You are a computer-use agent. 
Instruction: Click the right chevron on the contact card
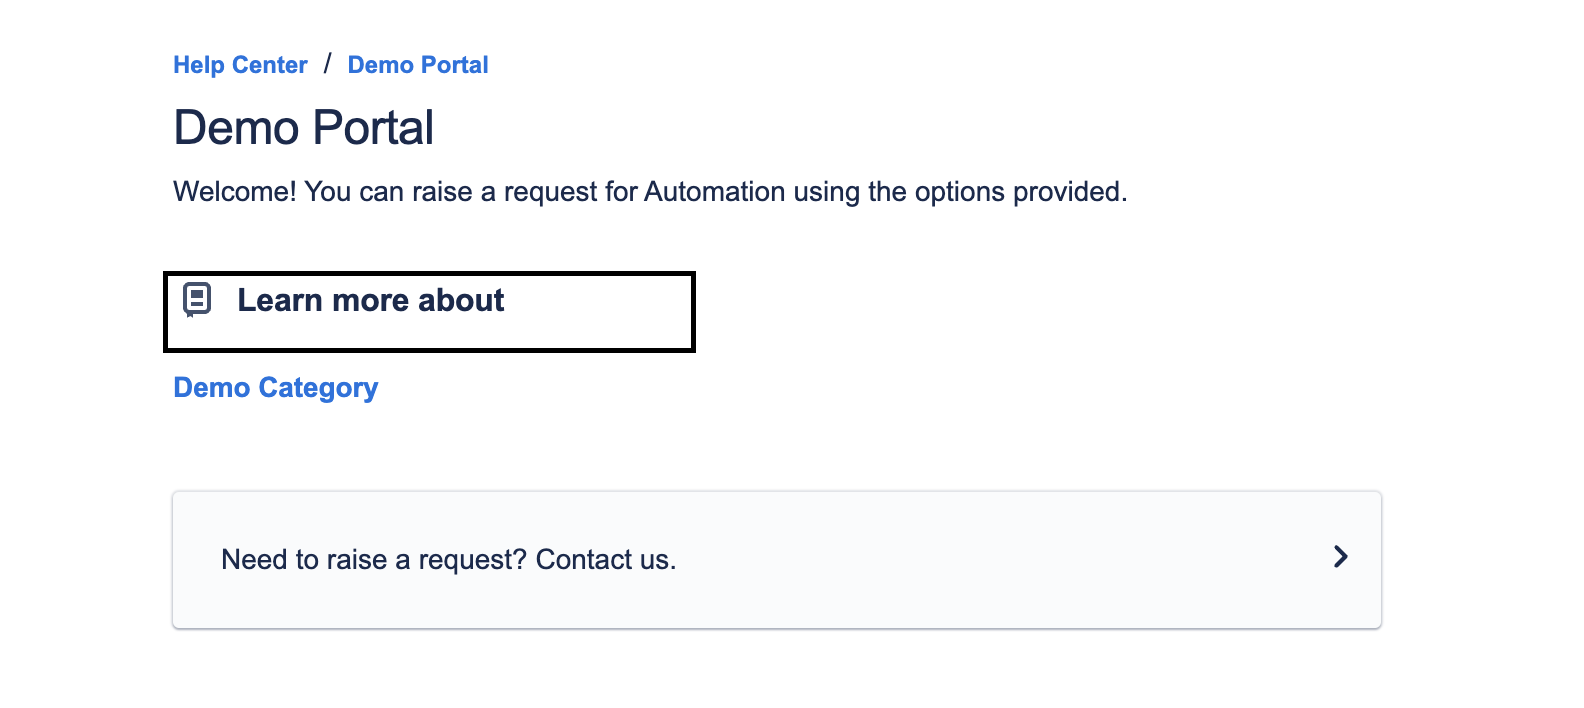(x=1340, y=557)
